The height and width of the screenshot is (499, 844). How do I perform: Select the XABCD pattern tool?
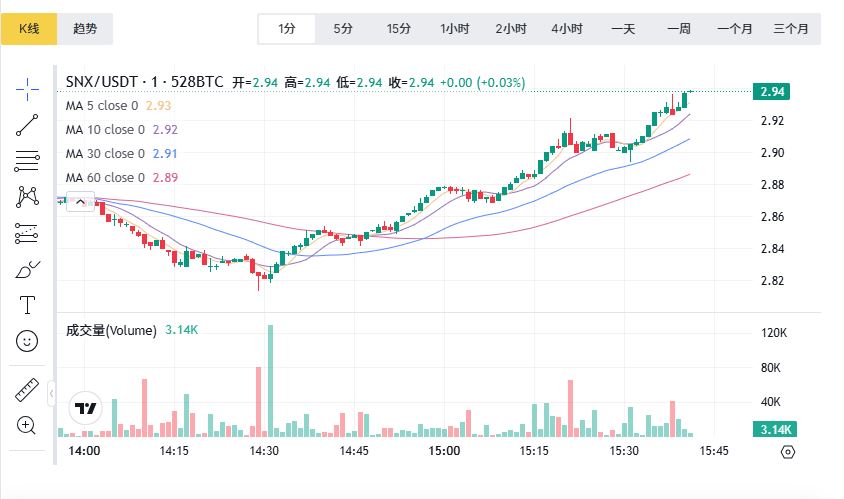coord(27,196)
